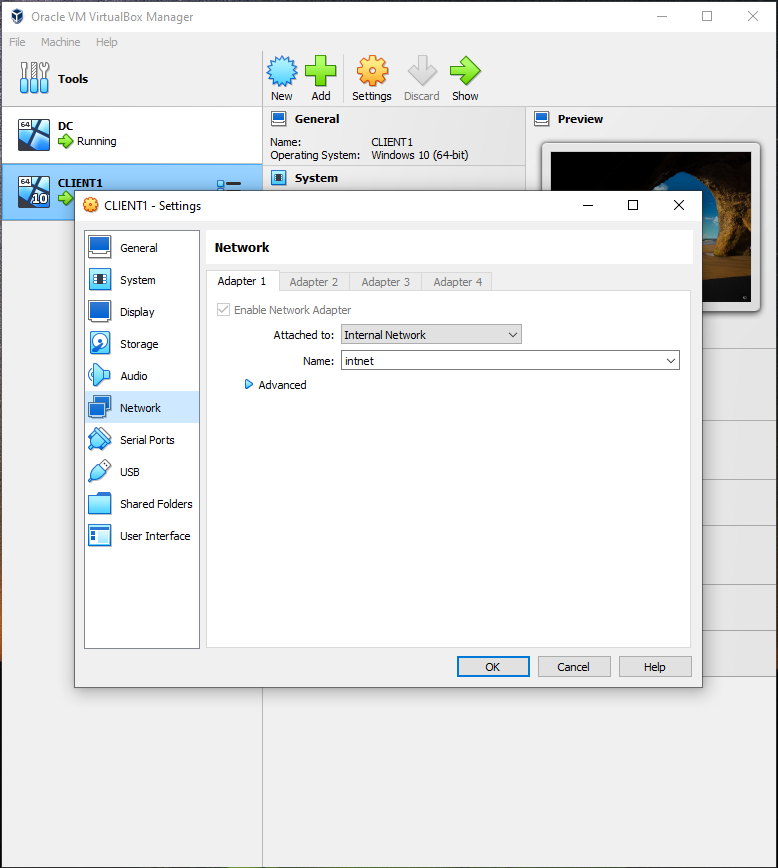Screen dimensions: 778x868
Task: Open Audio settings category
Action: point(142,376)
